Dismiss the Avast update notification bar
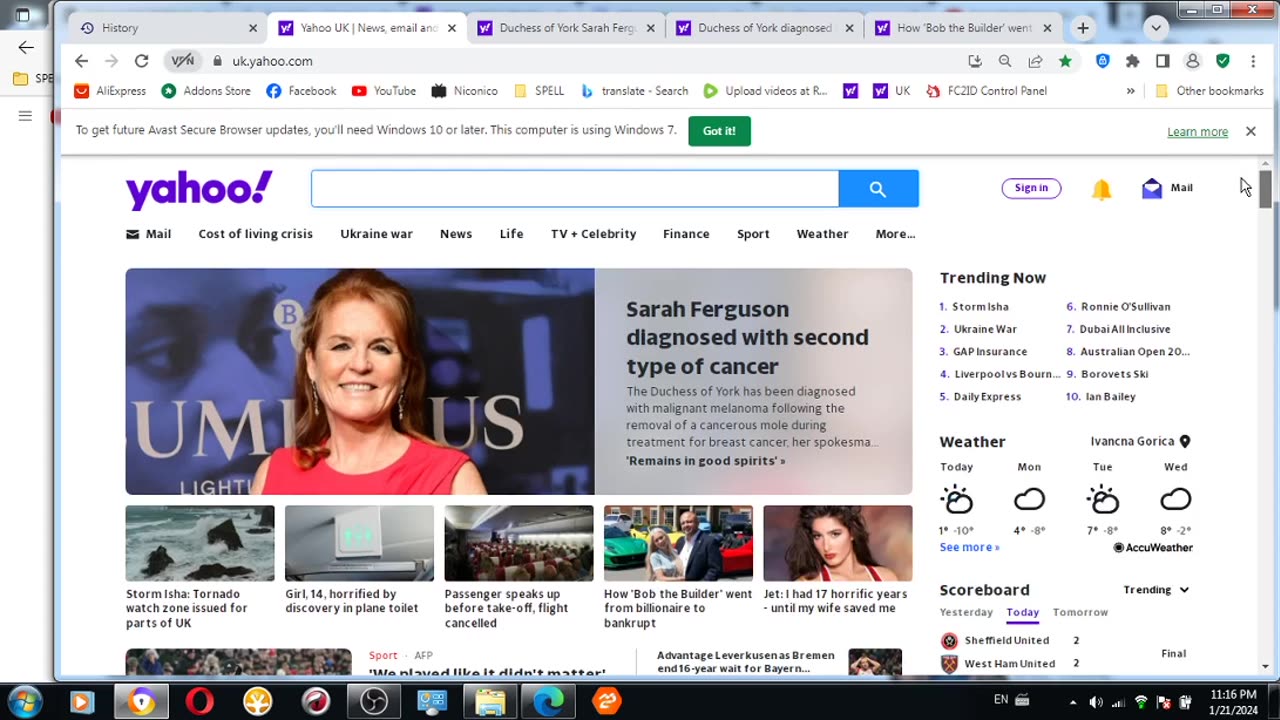 1250,131
